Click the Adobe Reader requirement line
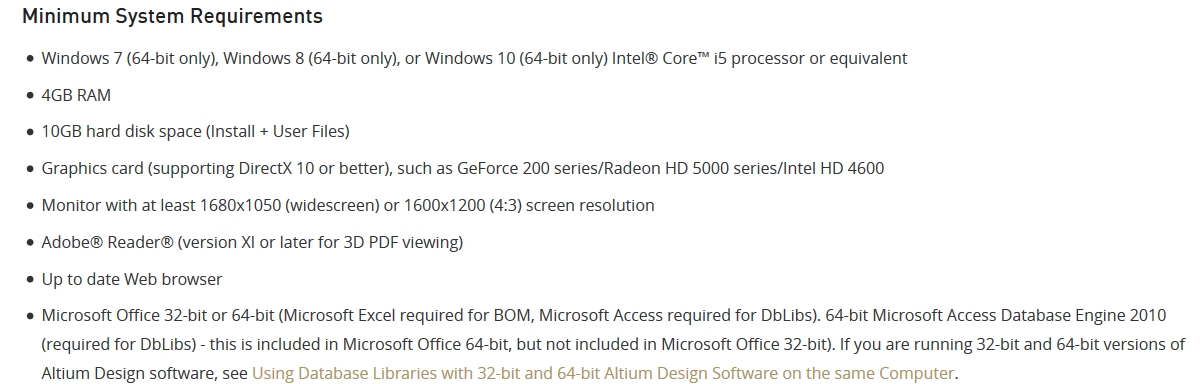Viewport: 1204px width, 384px height. (252, 242)
